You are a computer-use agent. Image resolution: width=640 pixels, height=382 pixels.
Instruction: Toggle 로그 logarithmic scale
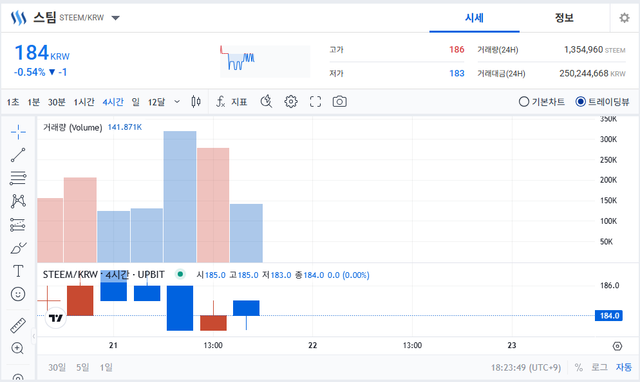599,368
